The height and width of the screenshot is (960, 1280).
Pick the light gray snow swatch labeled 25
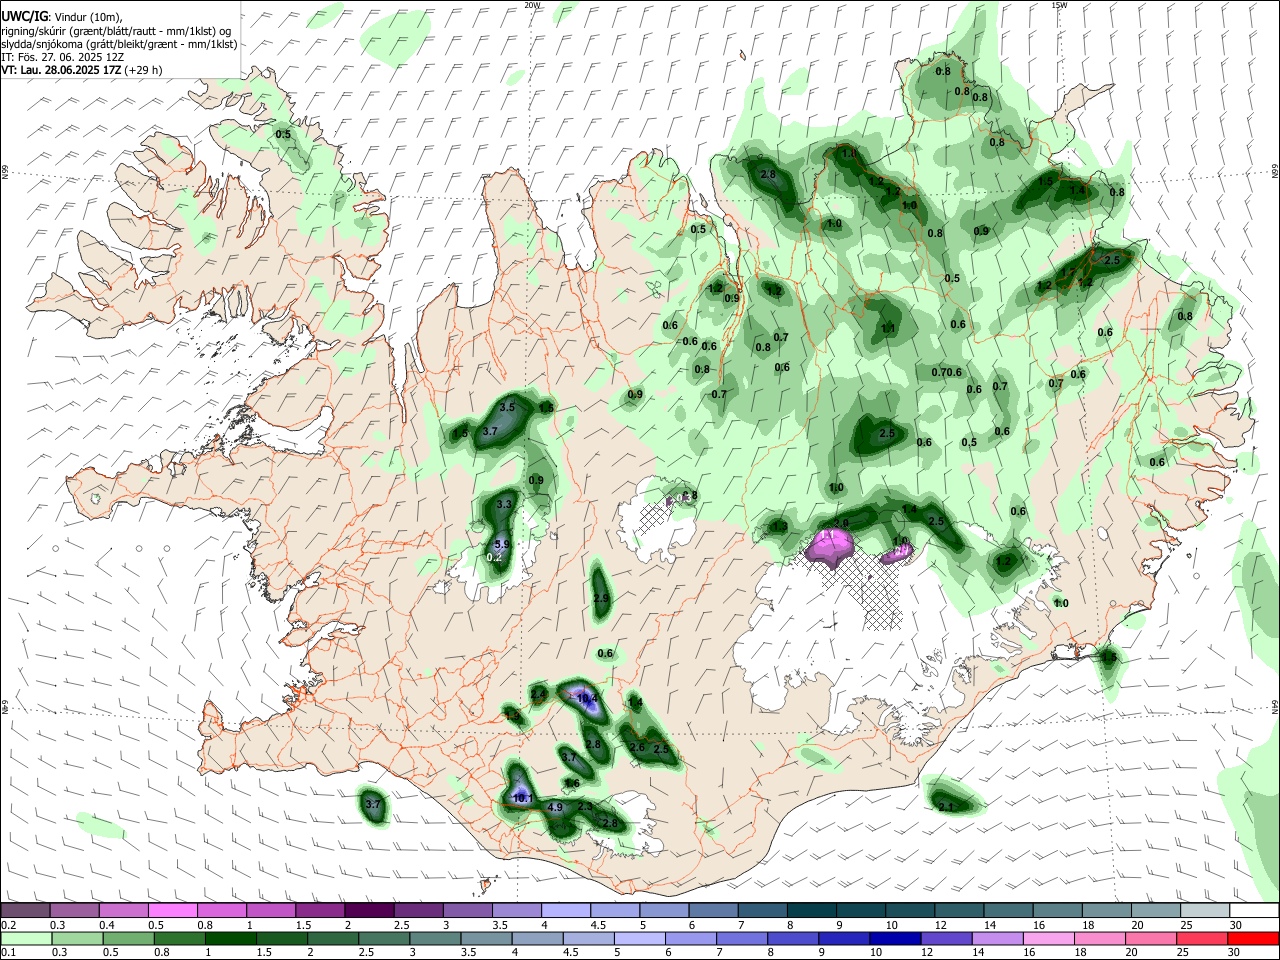tap(1205, 911)
